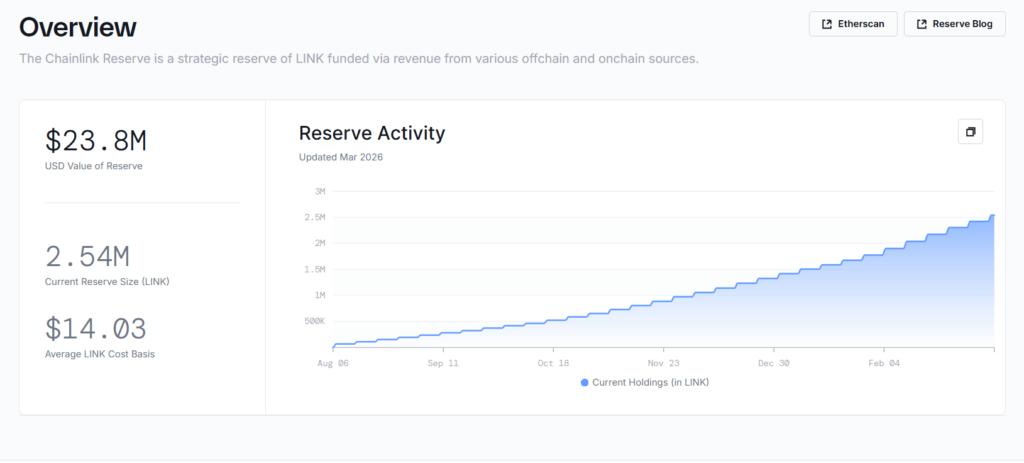
Task: Click the blue legend dot for Current Holdings
Action: [x=585, y=382]
